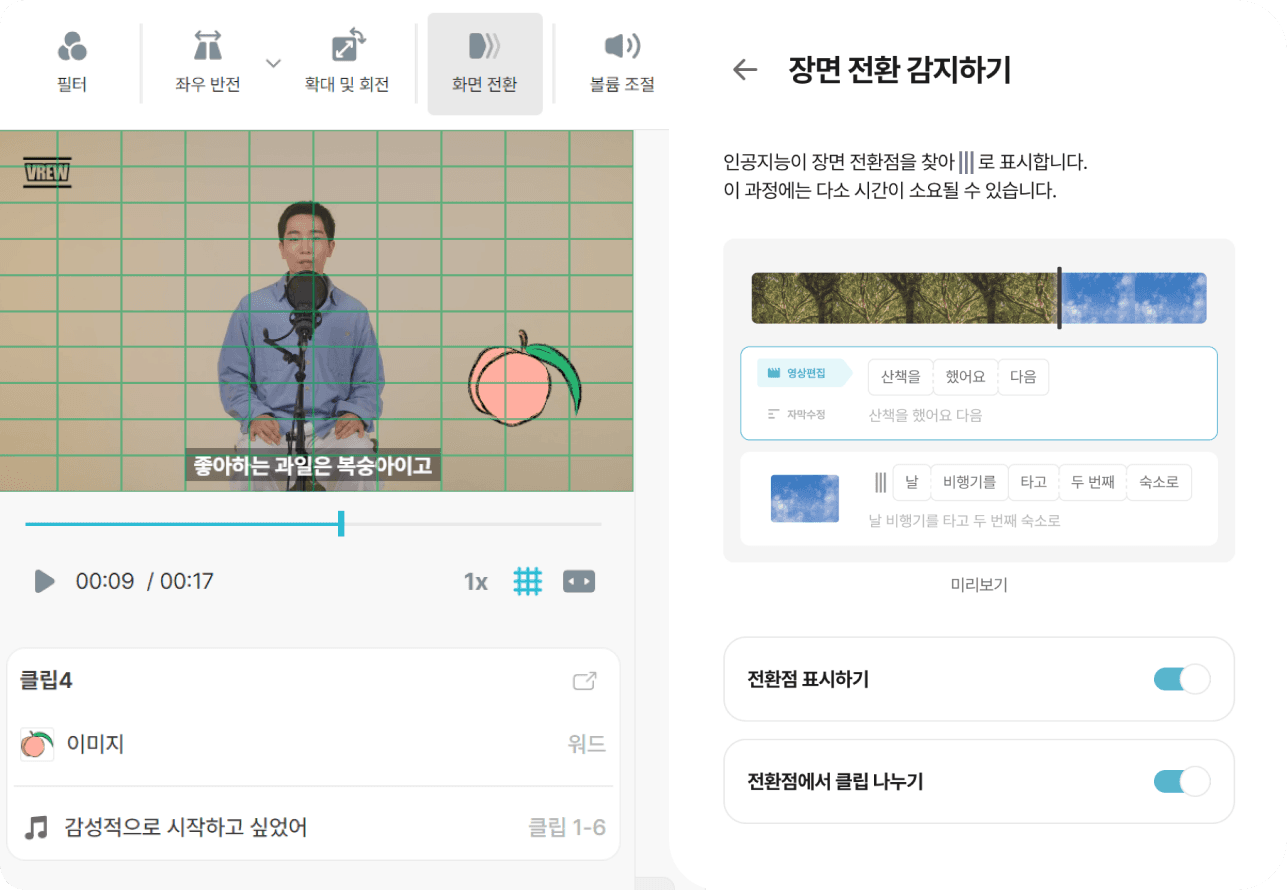Viewport: 1287px width, 890px height.
Task: Open 클립4 in a new window icon
Action: pyautogui.click(x=585, y=680)
